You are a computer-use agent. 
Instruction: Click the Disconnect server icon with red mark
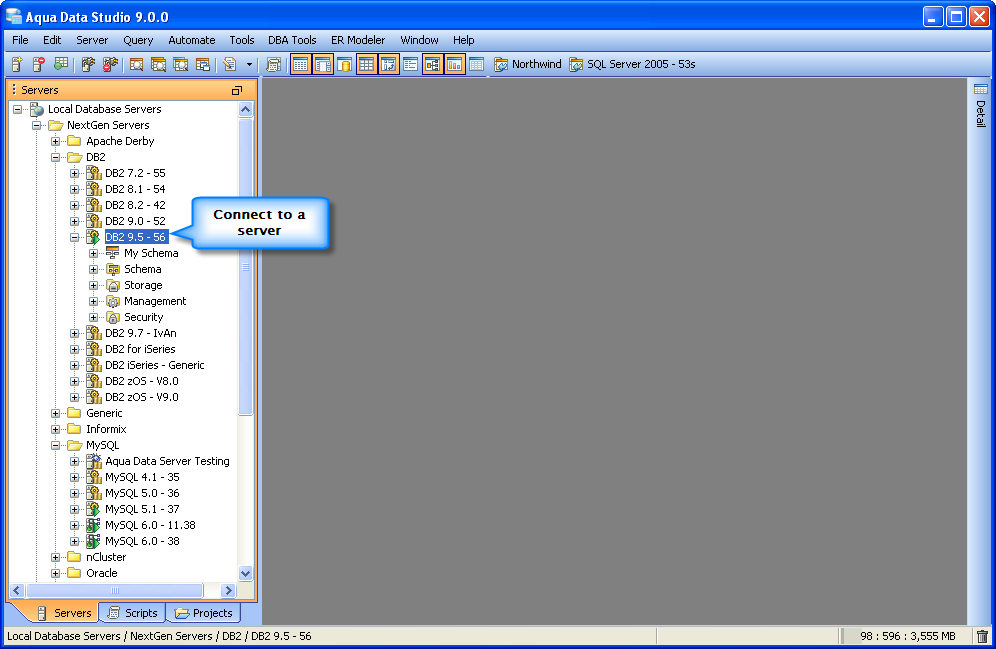click(x=111, y=64)
